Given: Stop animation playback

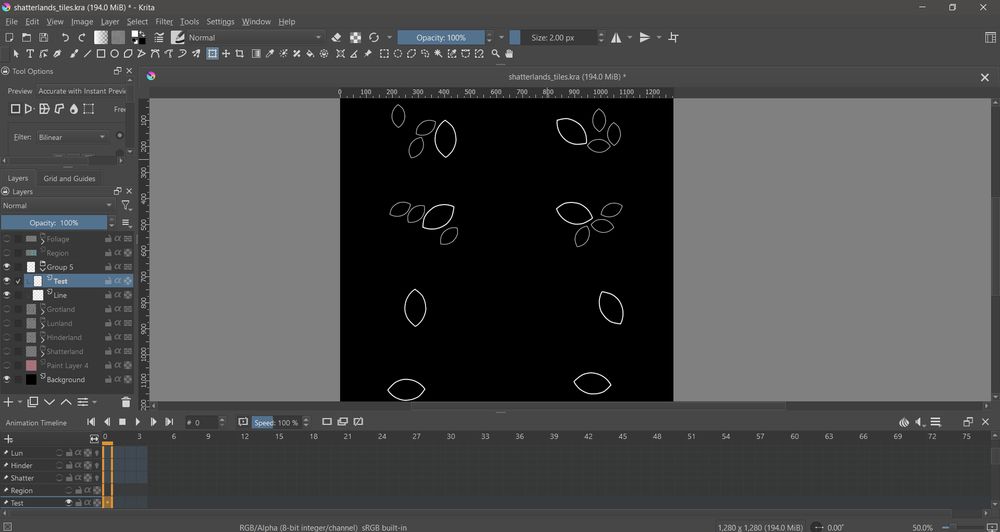Looking at the screenshot, I should (122, 422).
